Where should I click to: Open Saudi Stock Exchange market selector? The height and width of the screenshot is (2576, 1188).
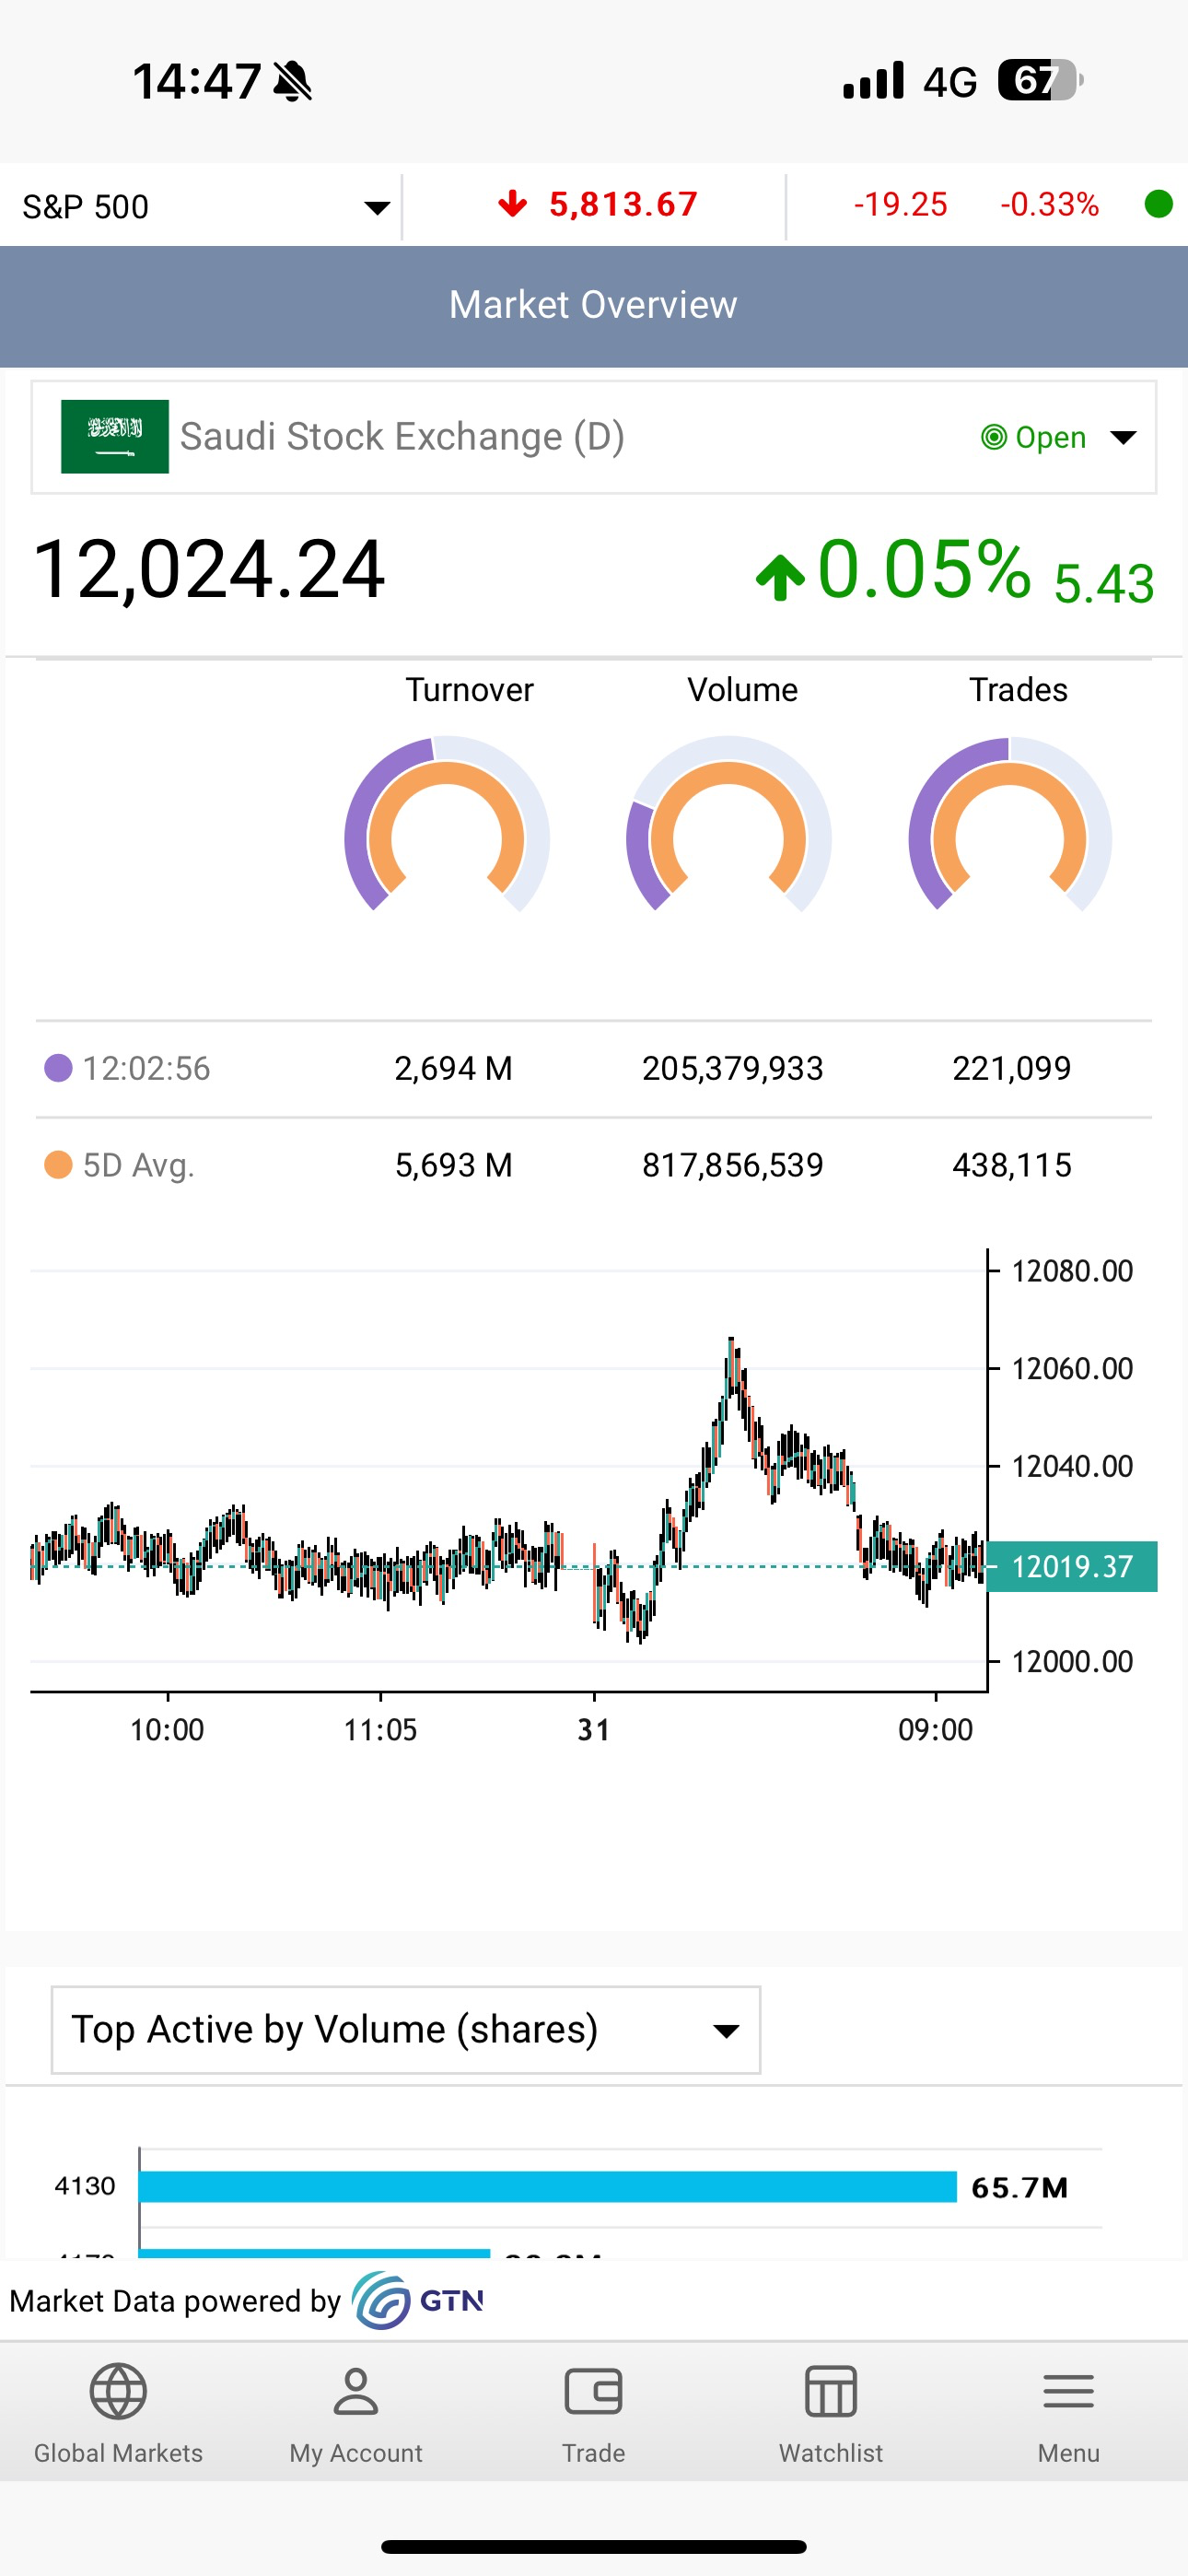(x=593, y=437)
